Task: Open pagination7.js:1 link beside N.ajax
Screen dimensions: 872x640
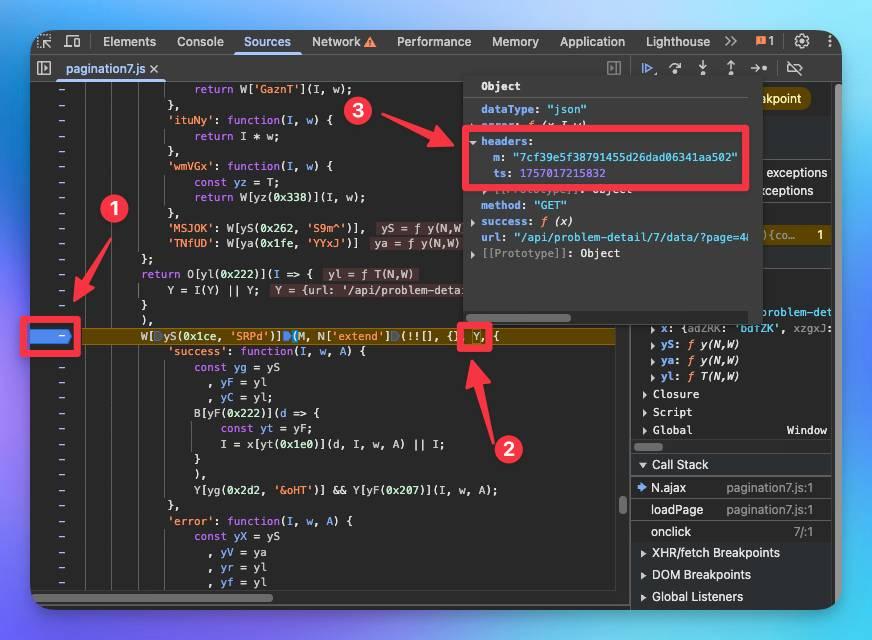Action: [x=769, y=488]
